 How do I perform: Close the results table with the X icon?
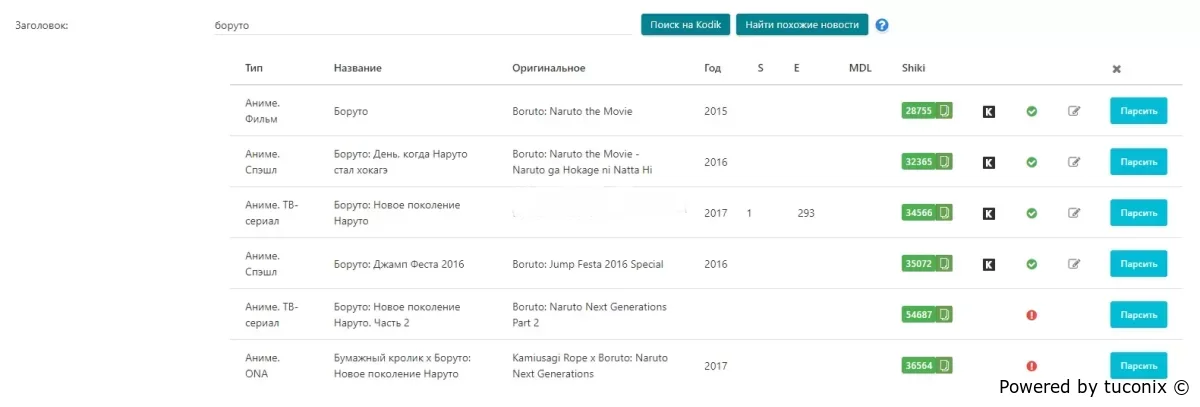(x=1117, y=69)
